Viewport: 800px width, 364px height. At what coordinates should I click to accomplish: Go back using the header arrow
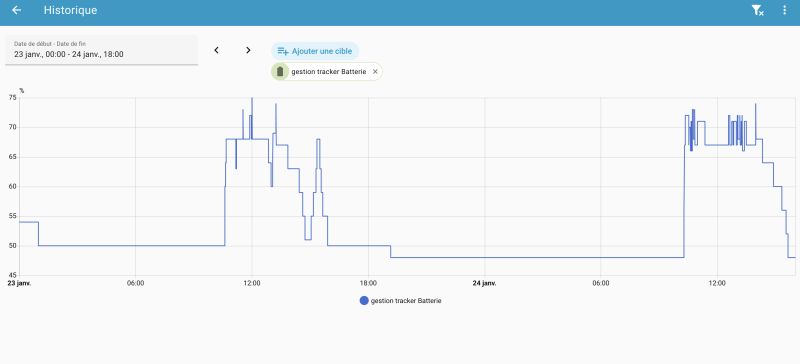(x=17, y=10)
